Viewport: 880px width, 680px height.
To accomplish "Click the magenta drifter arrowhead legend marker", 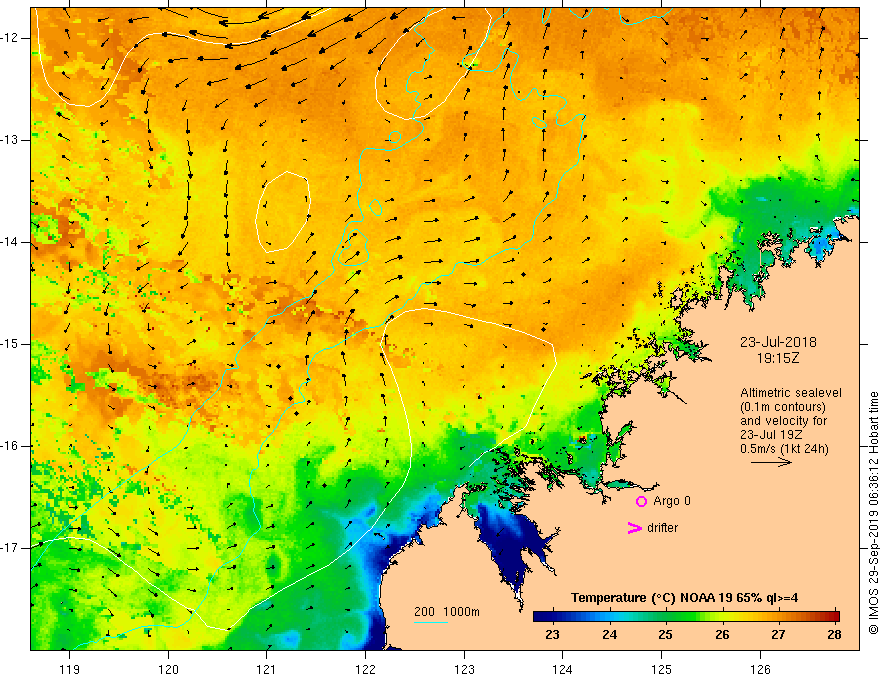I will (x=635, y=528).
